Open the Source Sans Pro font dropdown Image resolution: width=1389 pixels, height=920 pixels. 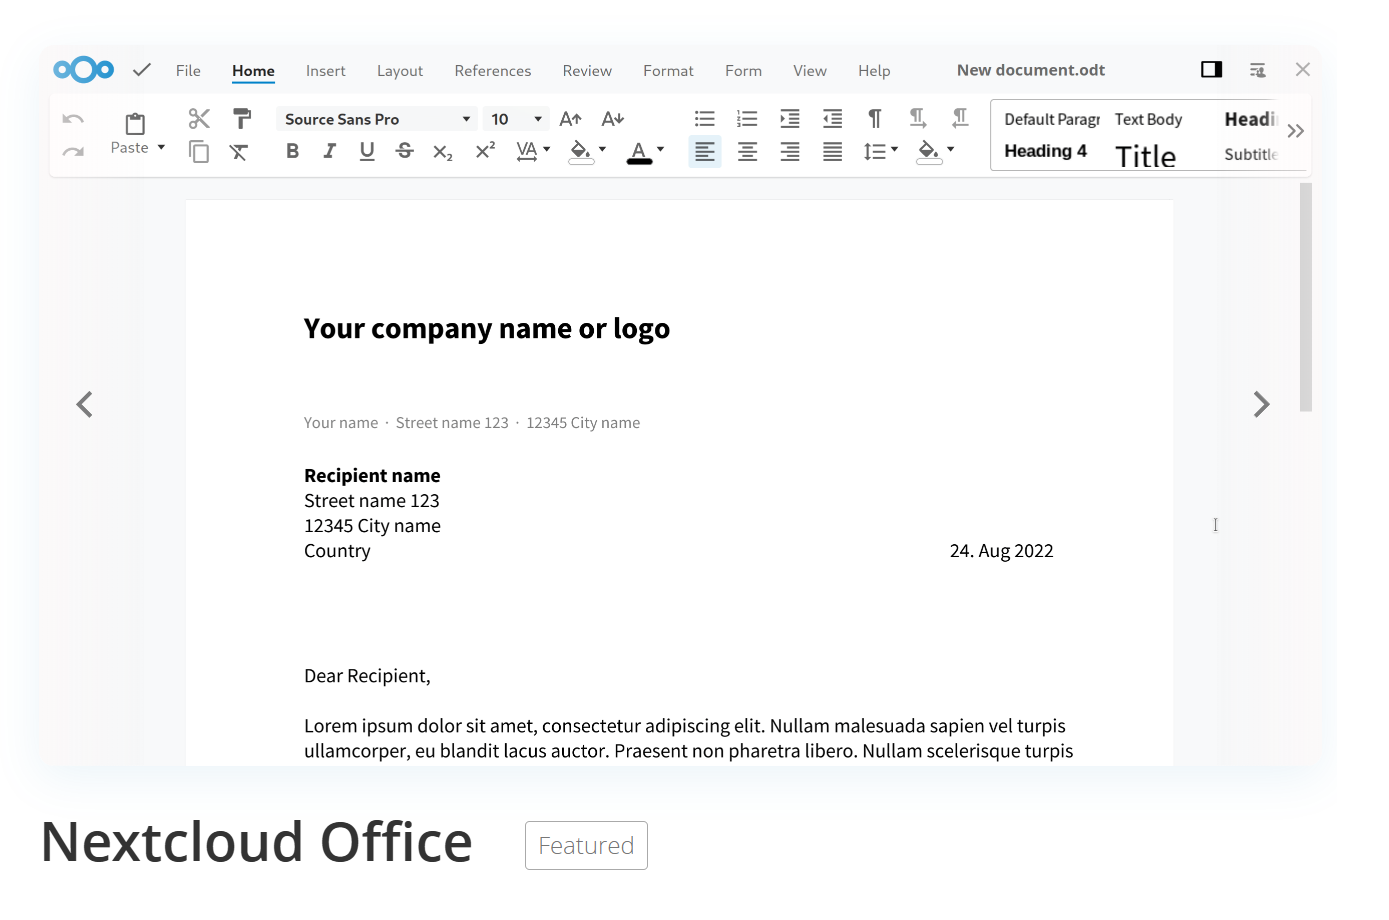coord(466,119)
